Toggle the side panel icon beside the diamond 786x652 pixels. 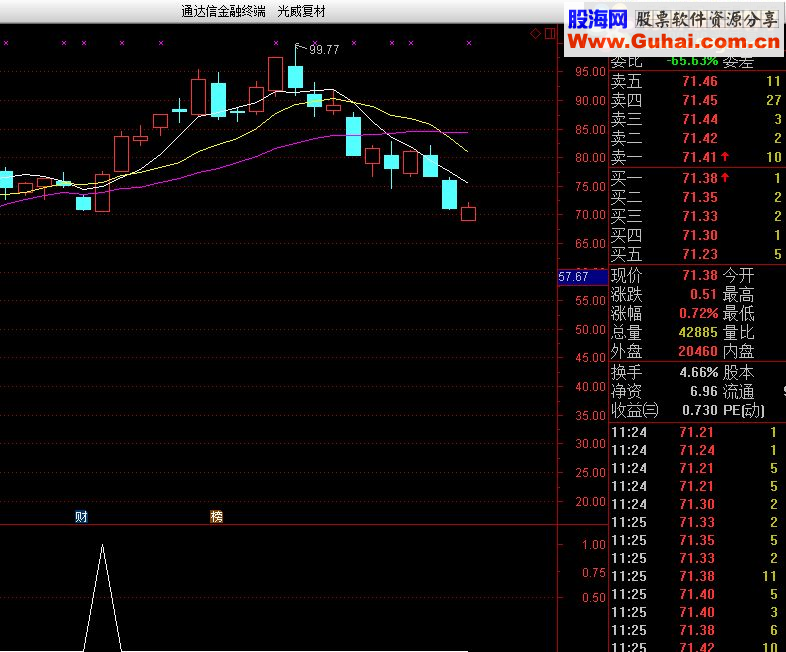[x=550, y=34]
